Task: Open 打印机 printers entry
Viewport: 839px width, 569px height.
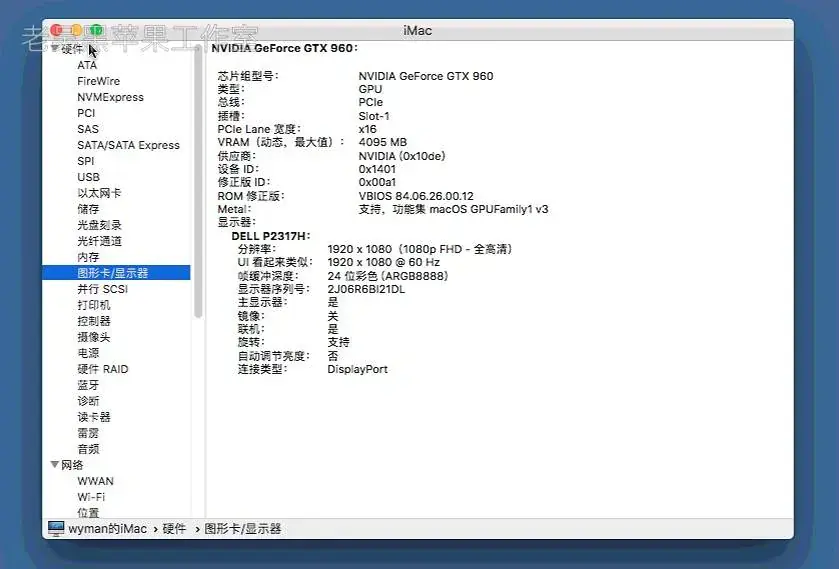Action: click(x=94, y=305)
